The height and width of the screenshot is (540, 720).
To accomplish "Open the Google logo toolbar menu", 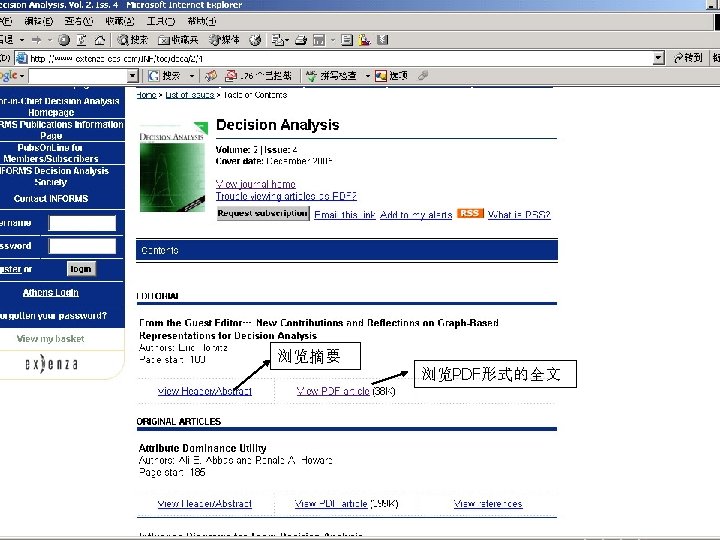I will tap(12, 76).
